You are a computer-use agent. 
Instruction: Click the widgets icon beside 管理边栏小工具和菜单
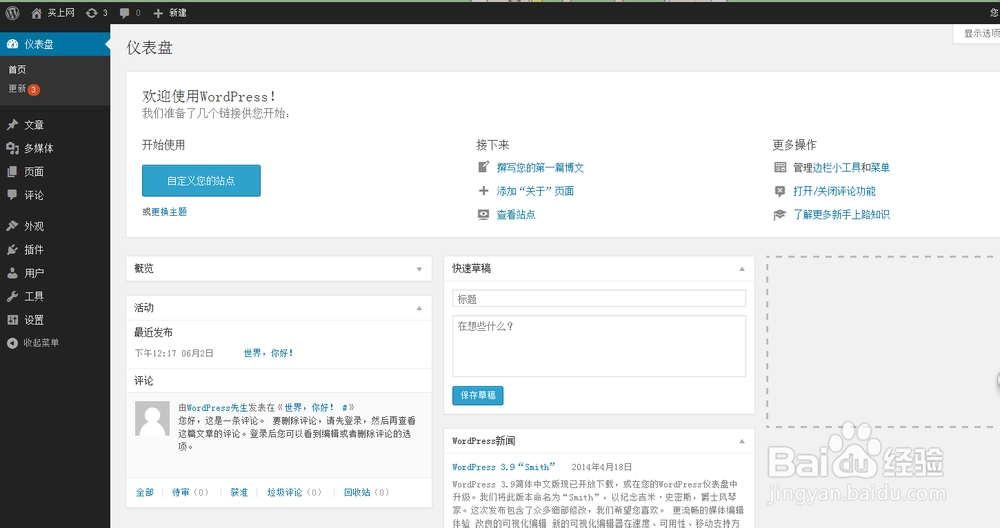pos(780,167)
